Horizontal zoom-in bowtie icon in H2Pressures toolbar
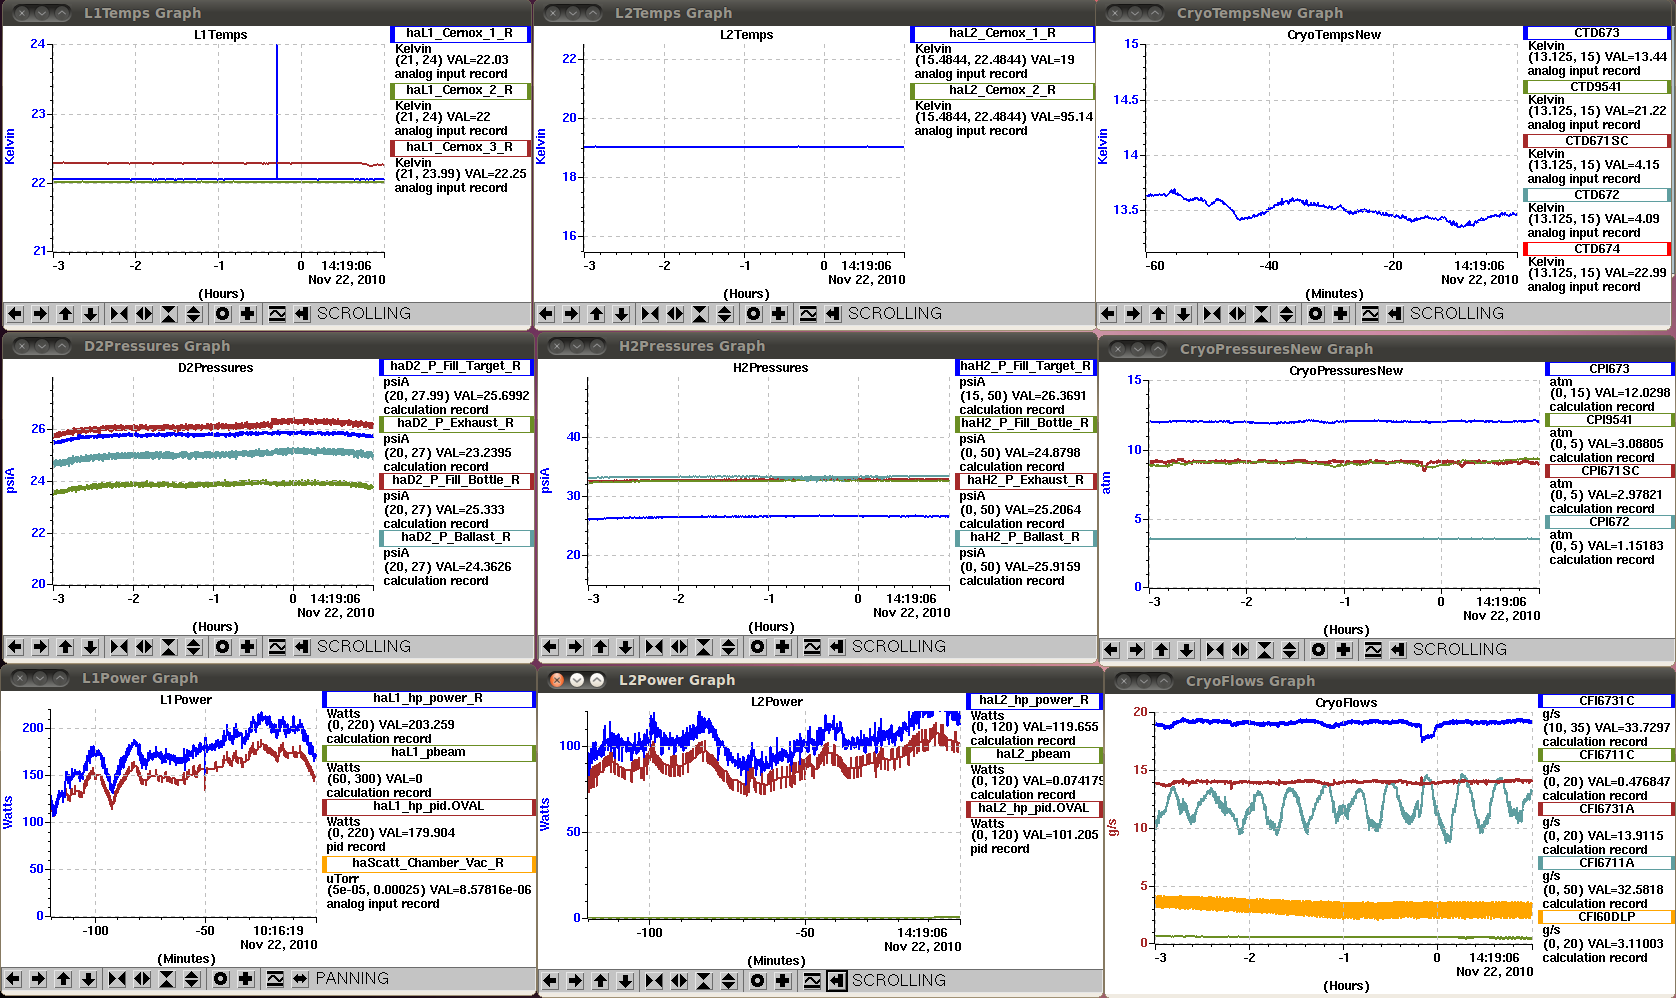Viewport: 1676px width, 998px height. (654, 647)
